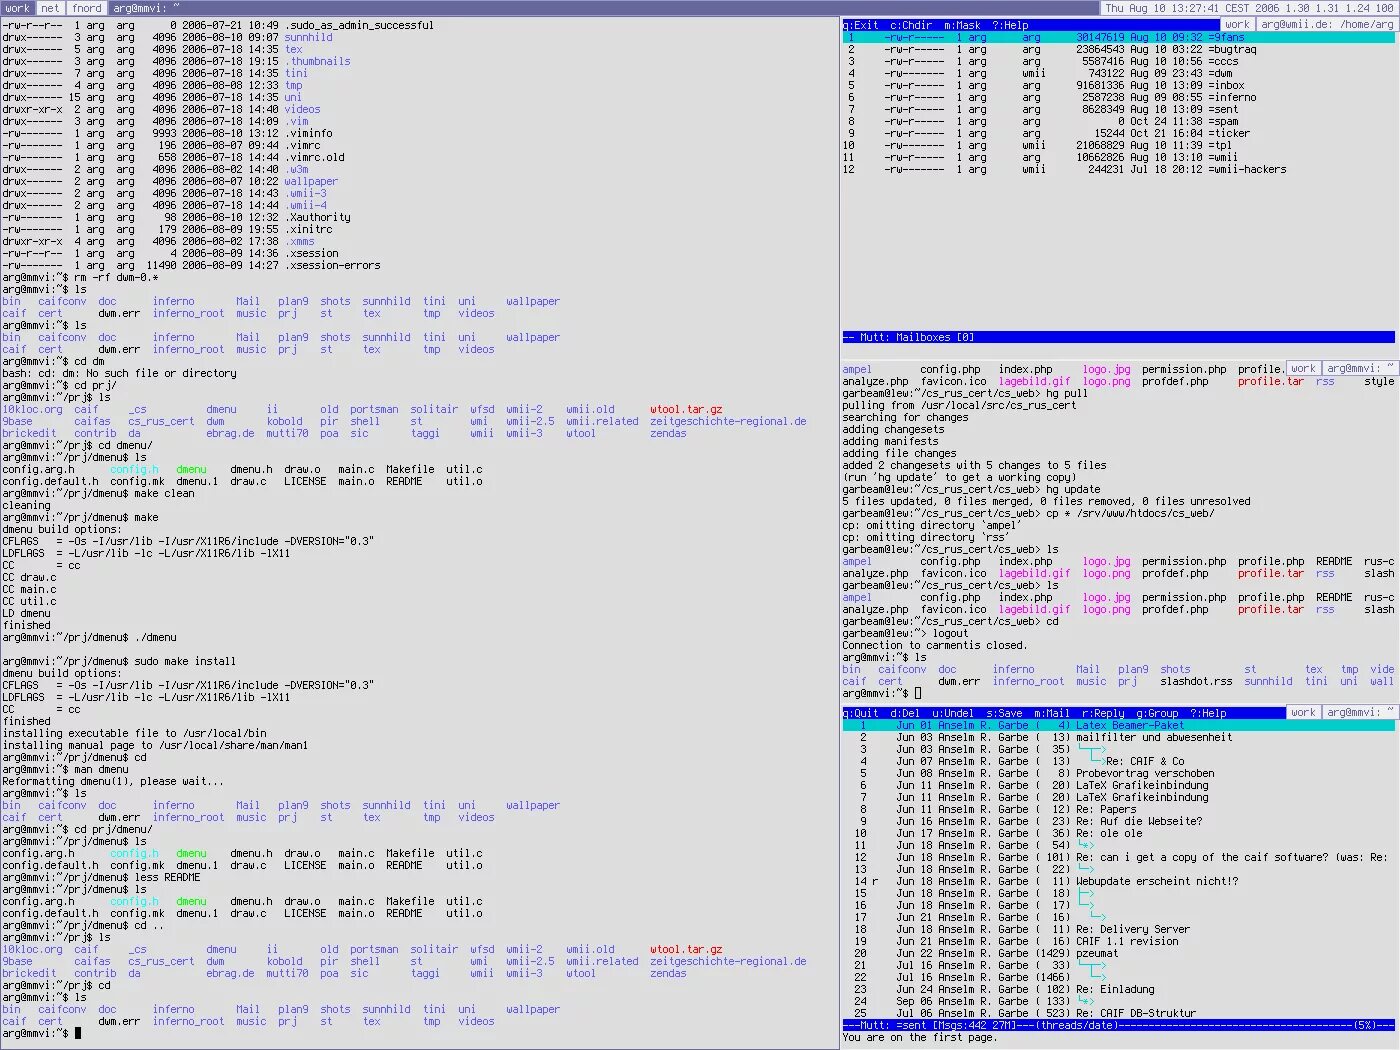
Task: Open the wallpaper directory entry
Action: pyautogui.click(x=532, y=300)
